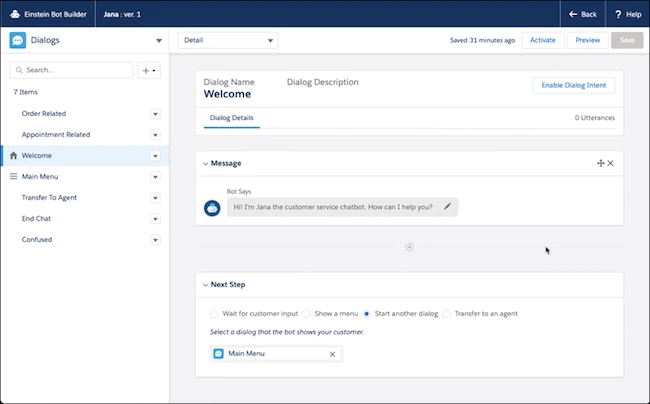The image size is (650, 404).
Task: Click the Dialogs chat bubble icon
Action: pyautogui.click(x=17, y=40)
